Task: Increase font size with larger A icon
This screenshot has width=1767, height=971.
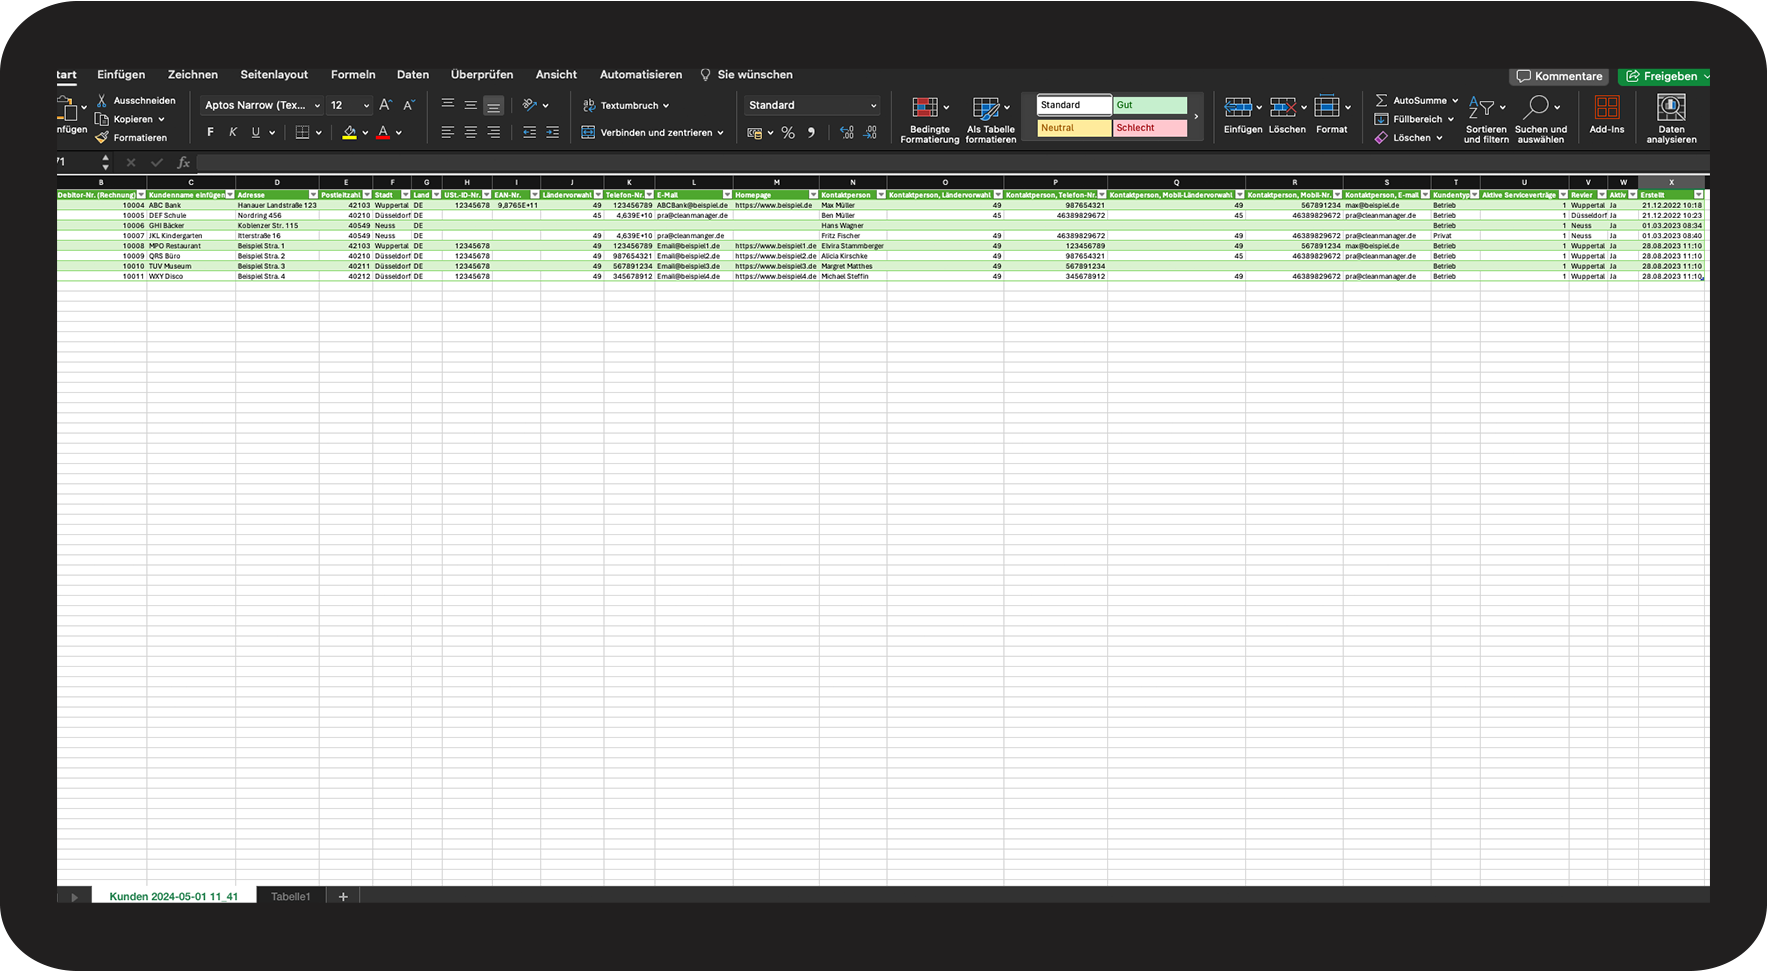Action: pos(385,105)
